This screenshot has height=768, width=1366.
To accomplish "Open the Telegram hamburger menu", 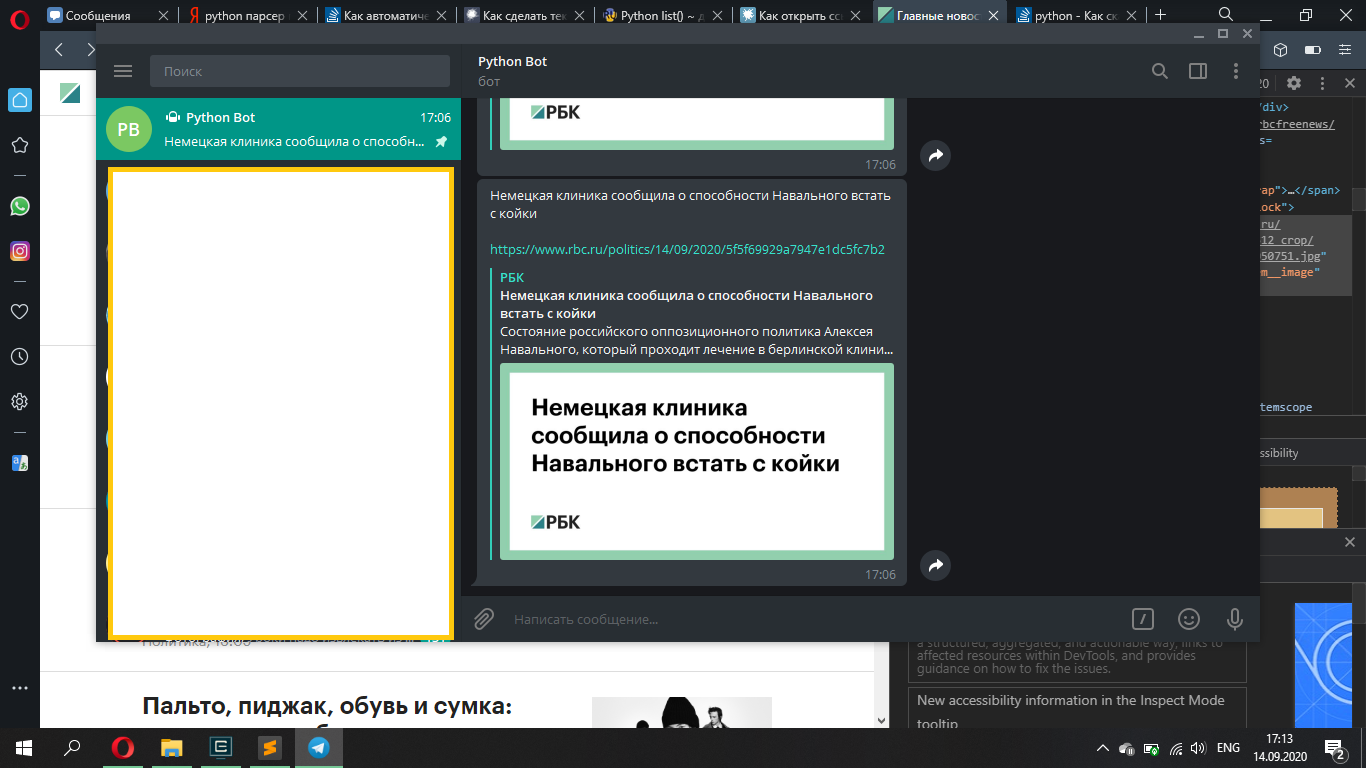I will tap(123, 71).
